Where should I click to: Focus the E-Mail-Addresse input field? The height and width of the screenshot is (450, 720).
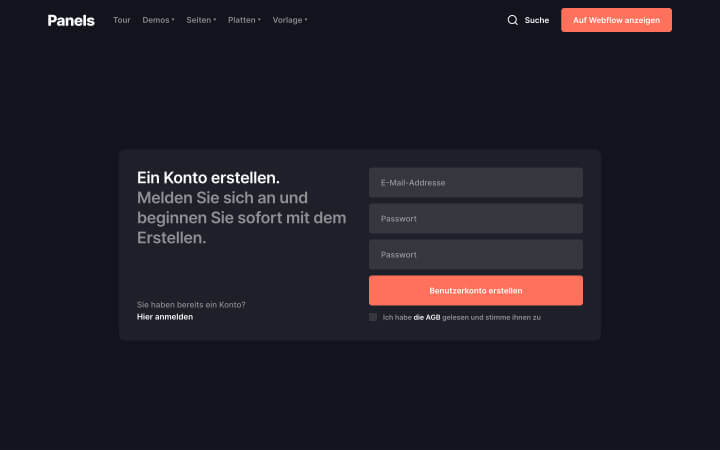[x=476, y=182]
